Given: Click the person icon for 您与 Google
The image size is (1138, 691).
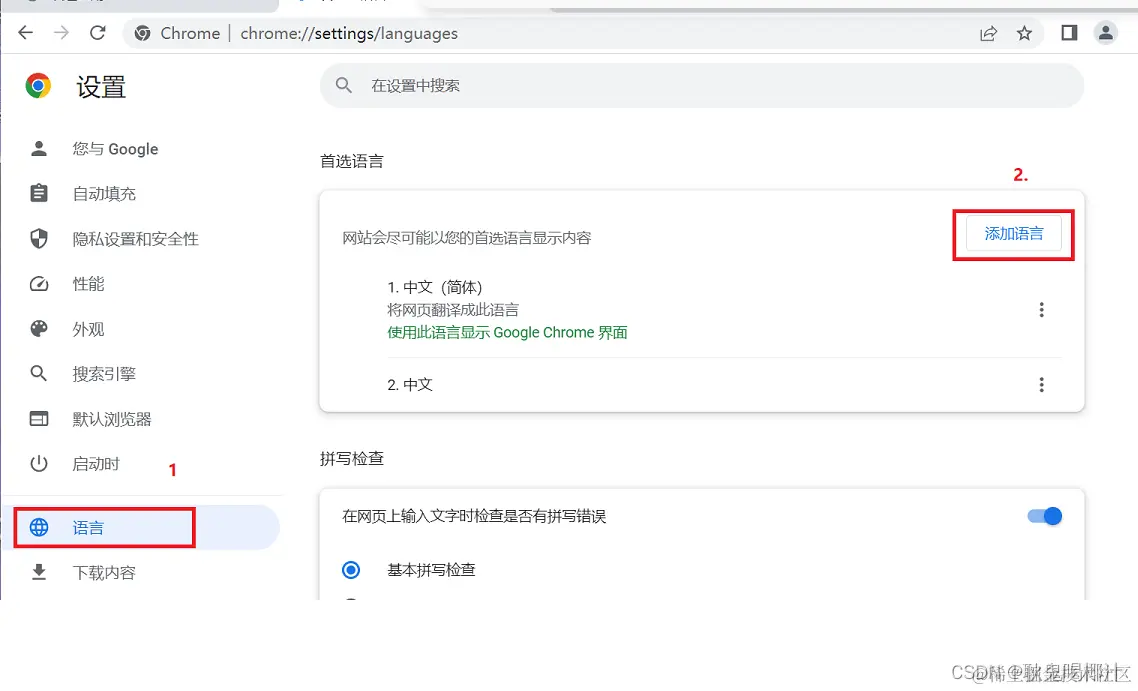Looking at the screenshot, I should (39, 149).
